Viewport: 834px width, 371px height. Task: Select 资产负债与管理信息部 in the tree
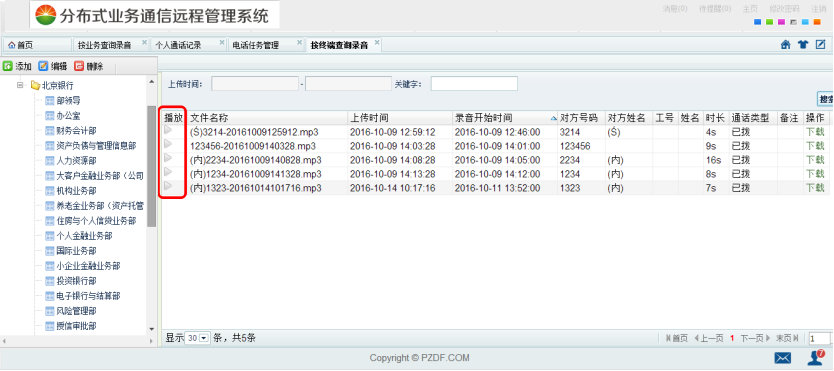click(96, 146)
